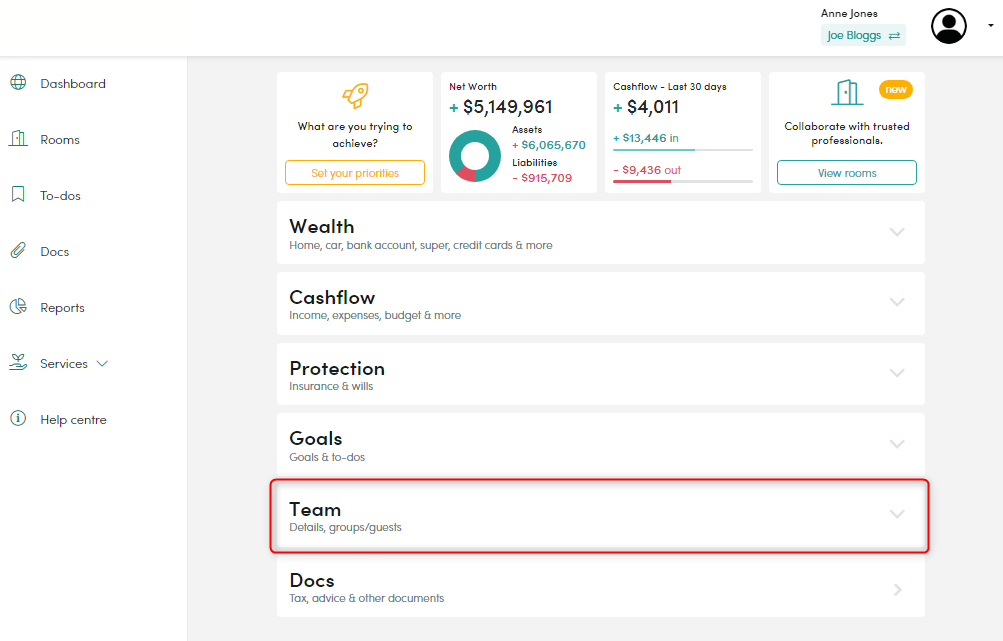Click the user profile avatar icon
The height and width of the screenshot is (641, 1003).
(949, 26)
